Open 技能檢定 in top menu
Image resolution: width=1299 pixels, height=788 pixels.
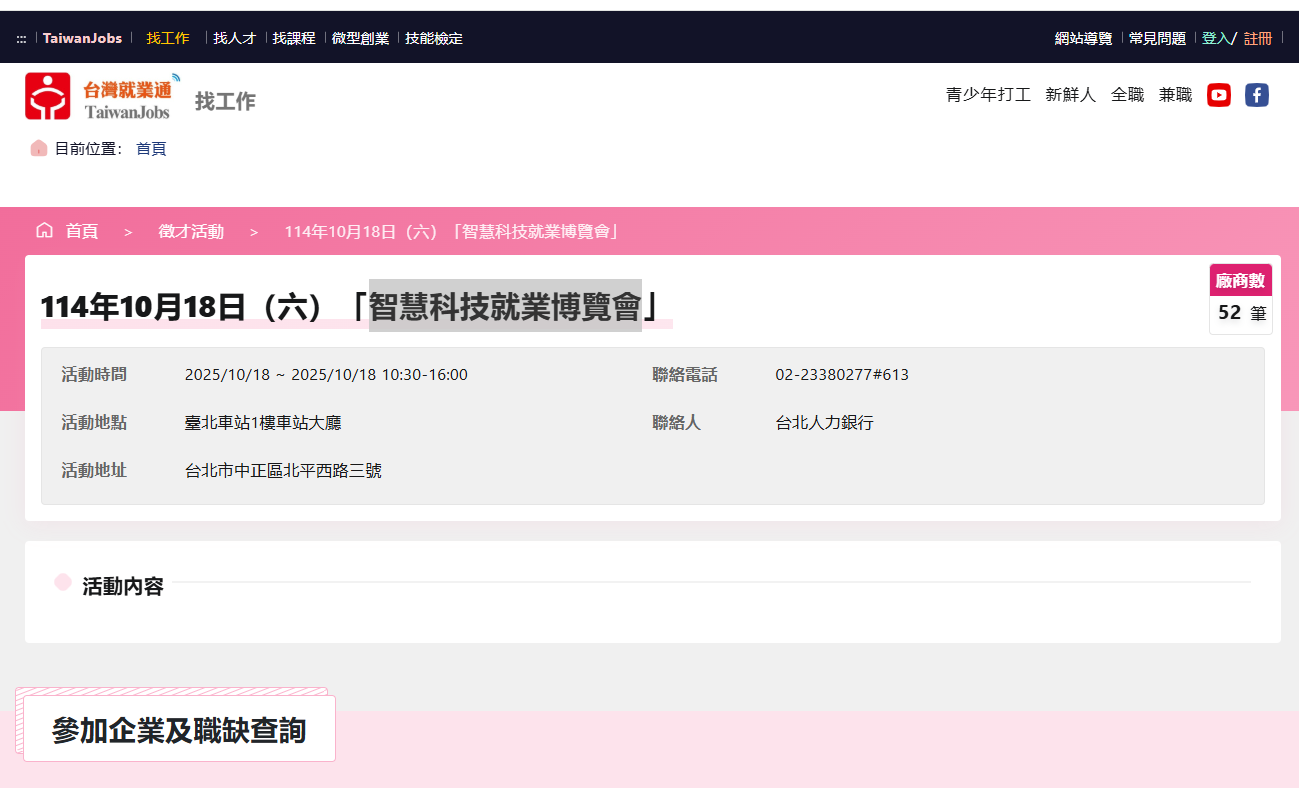tap(434, 38)
